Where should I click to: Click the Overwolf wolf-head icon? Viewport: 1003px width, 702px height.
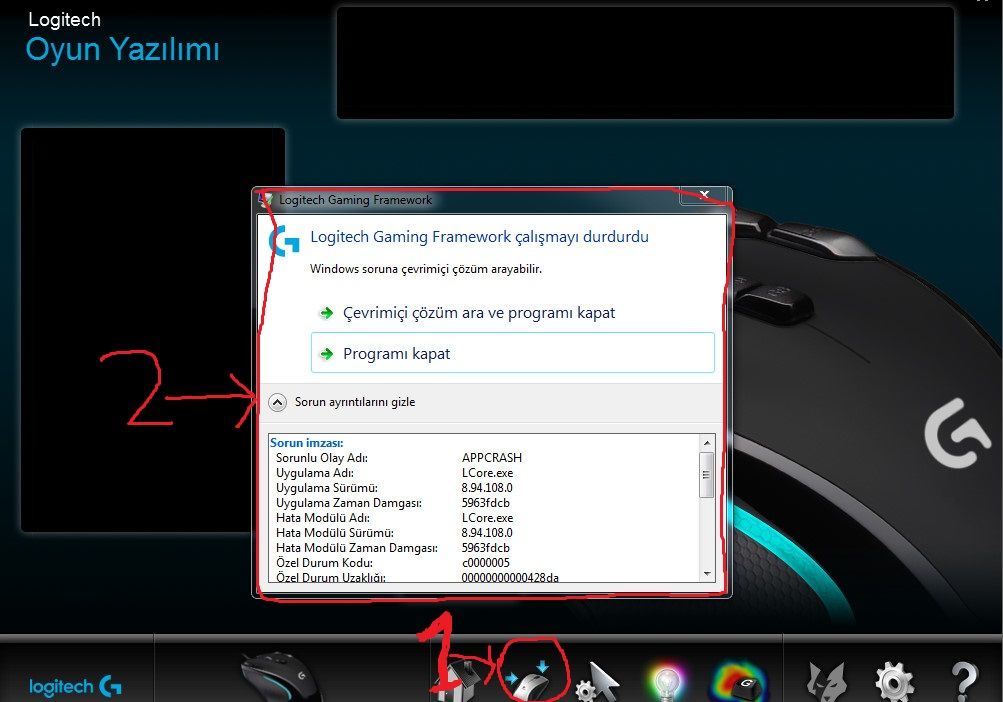(826, 682)
